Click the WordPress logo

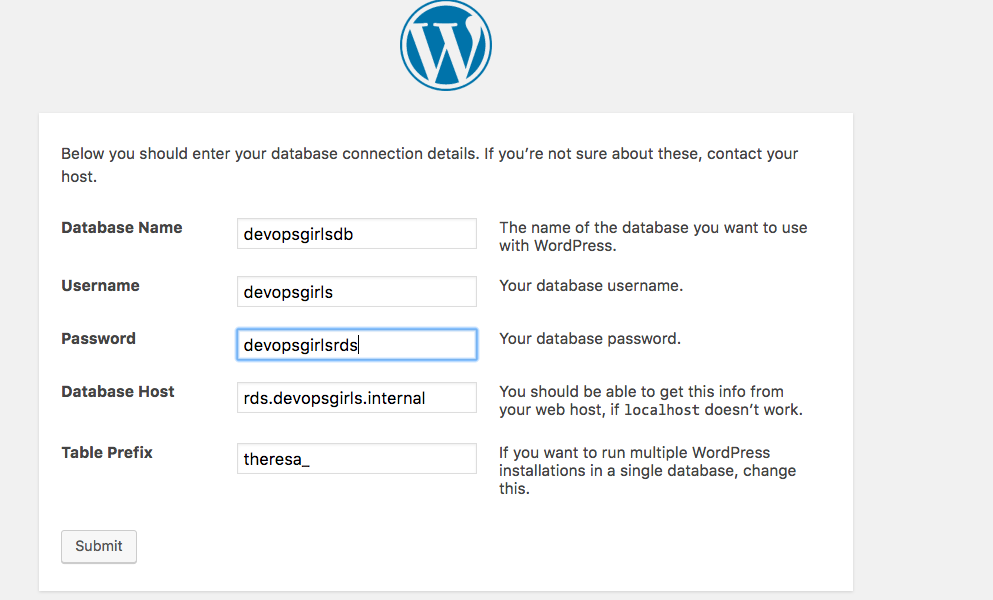coord(446,45)
